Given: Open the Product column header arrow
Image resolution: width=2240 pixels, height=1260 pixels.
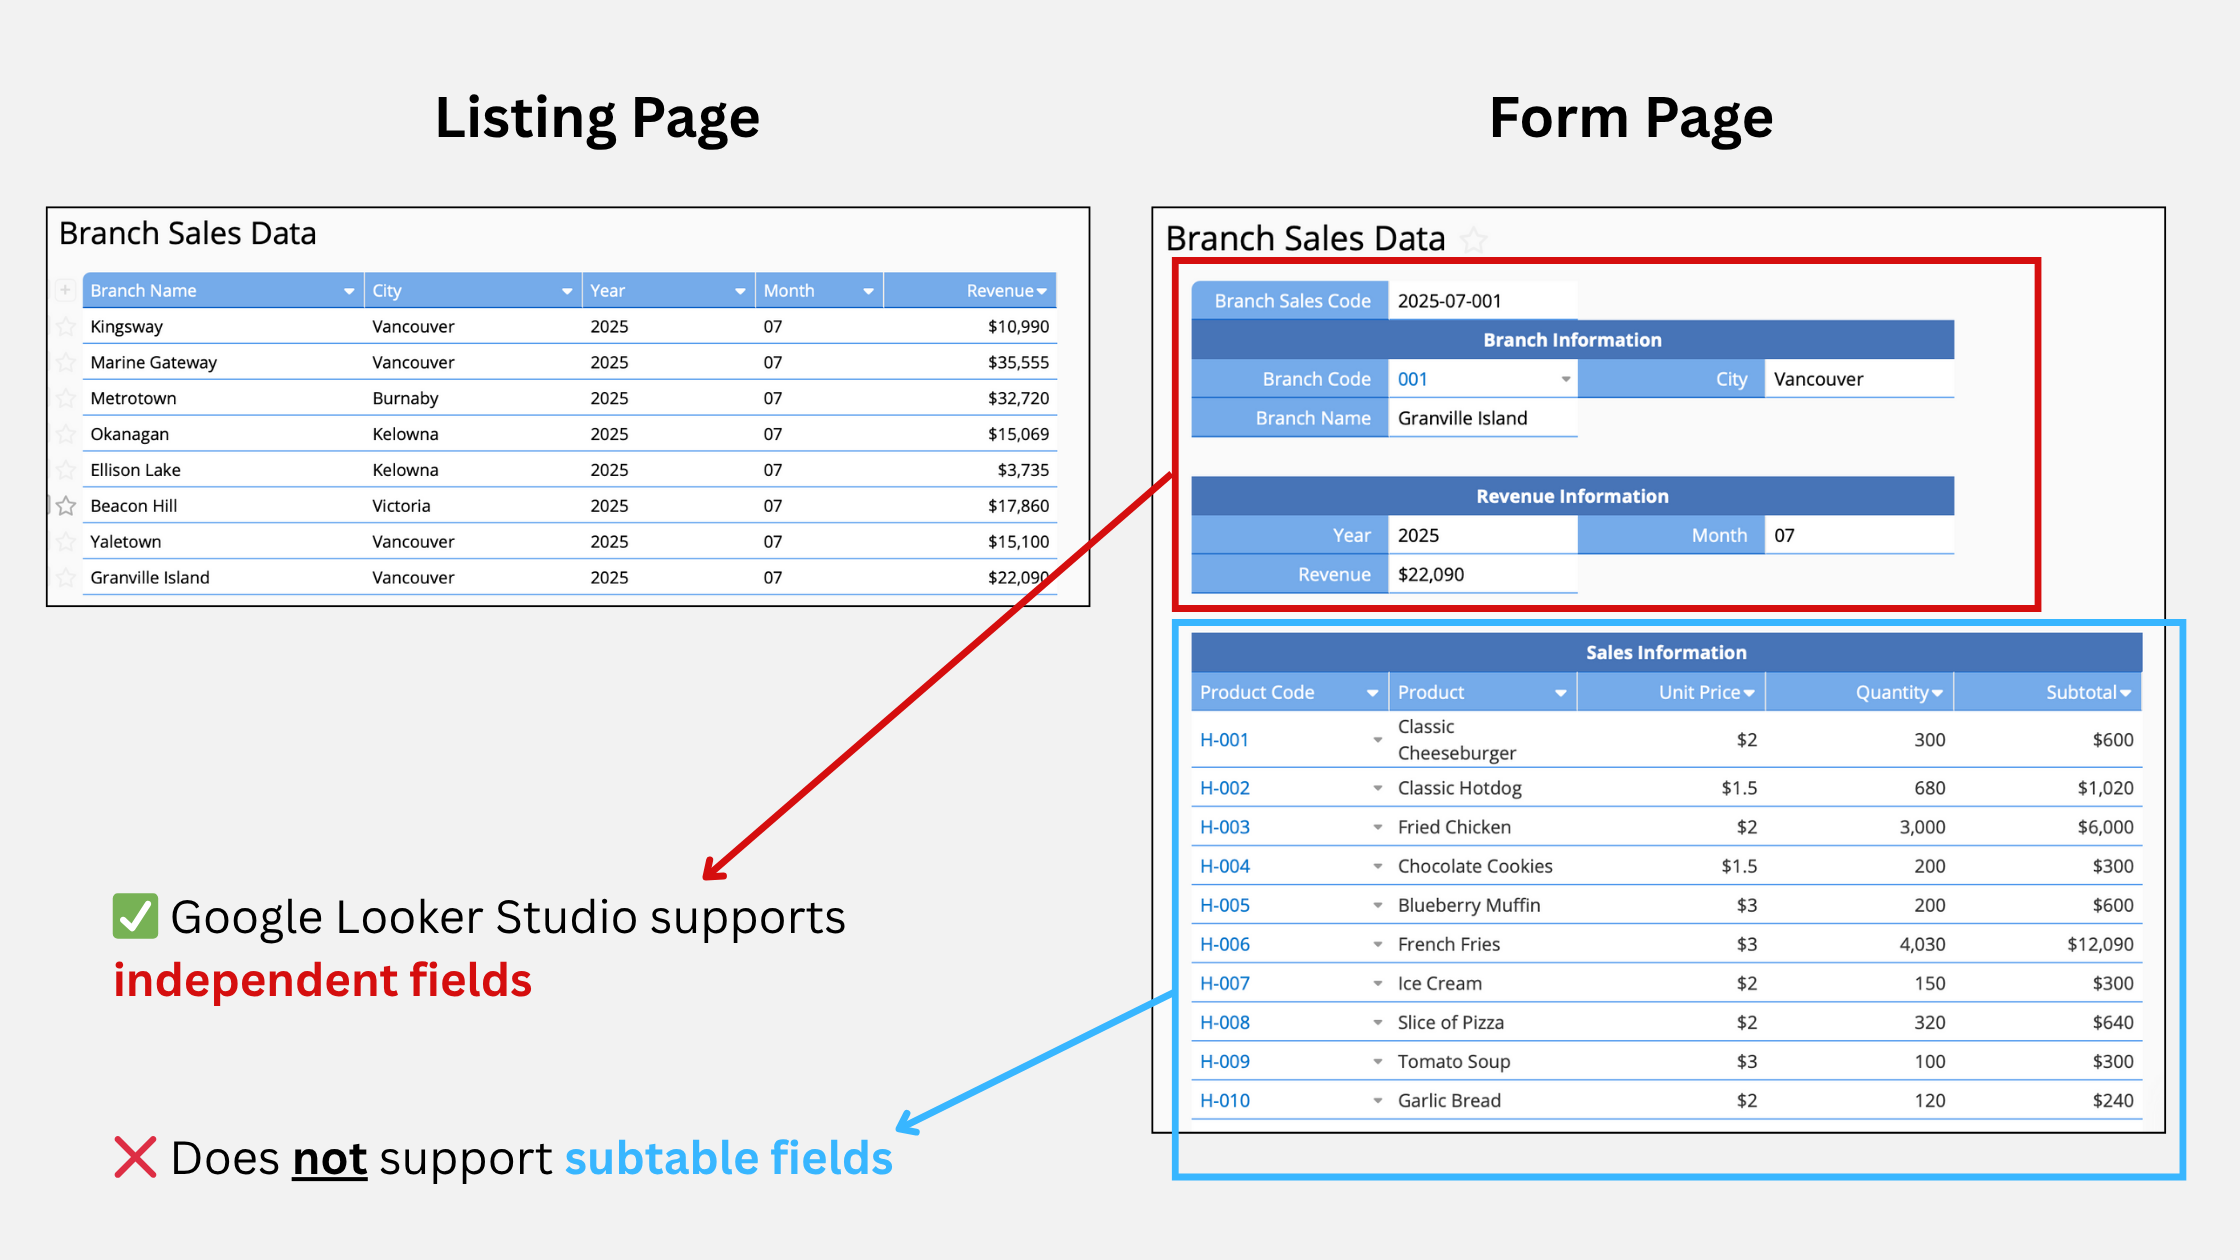Looking at the screenshot, I should coord(1560,693).
